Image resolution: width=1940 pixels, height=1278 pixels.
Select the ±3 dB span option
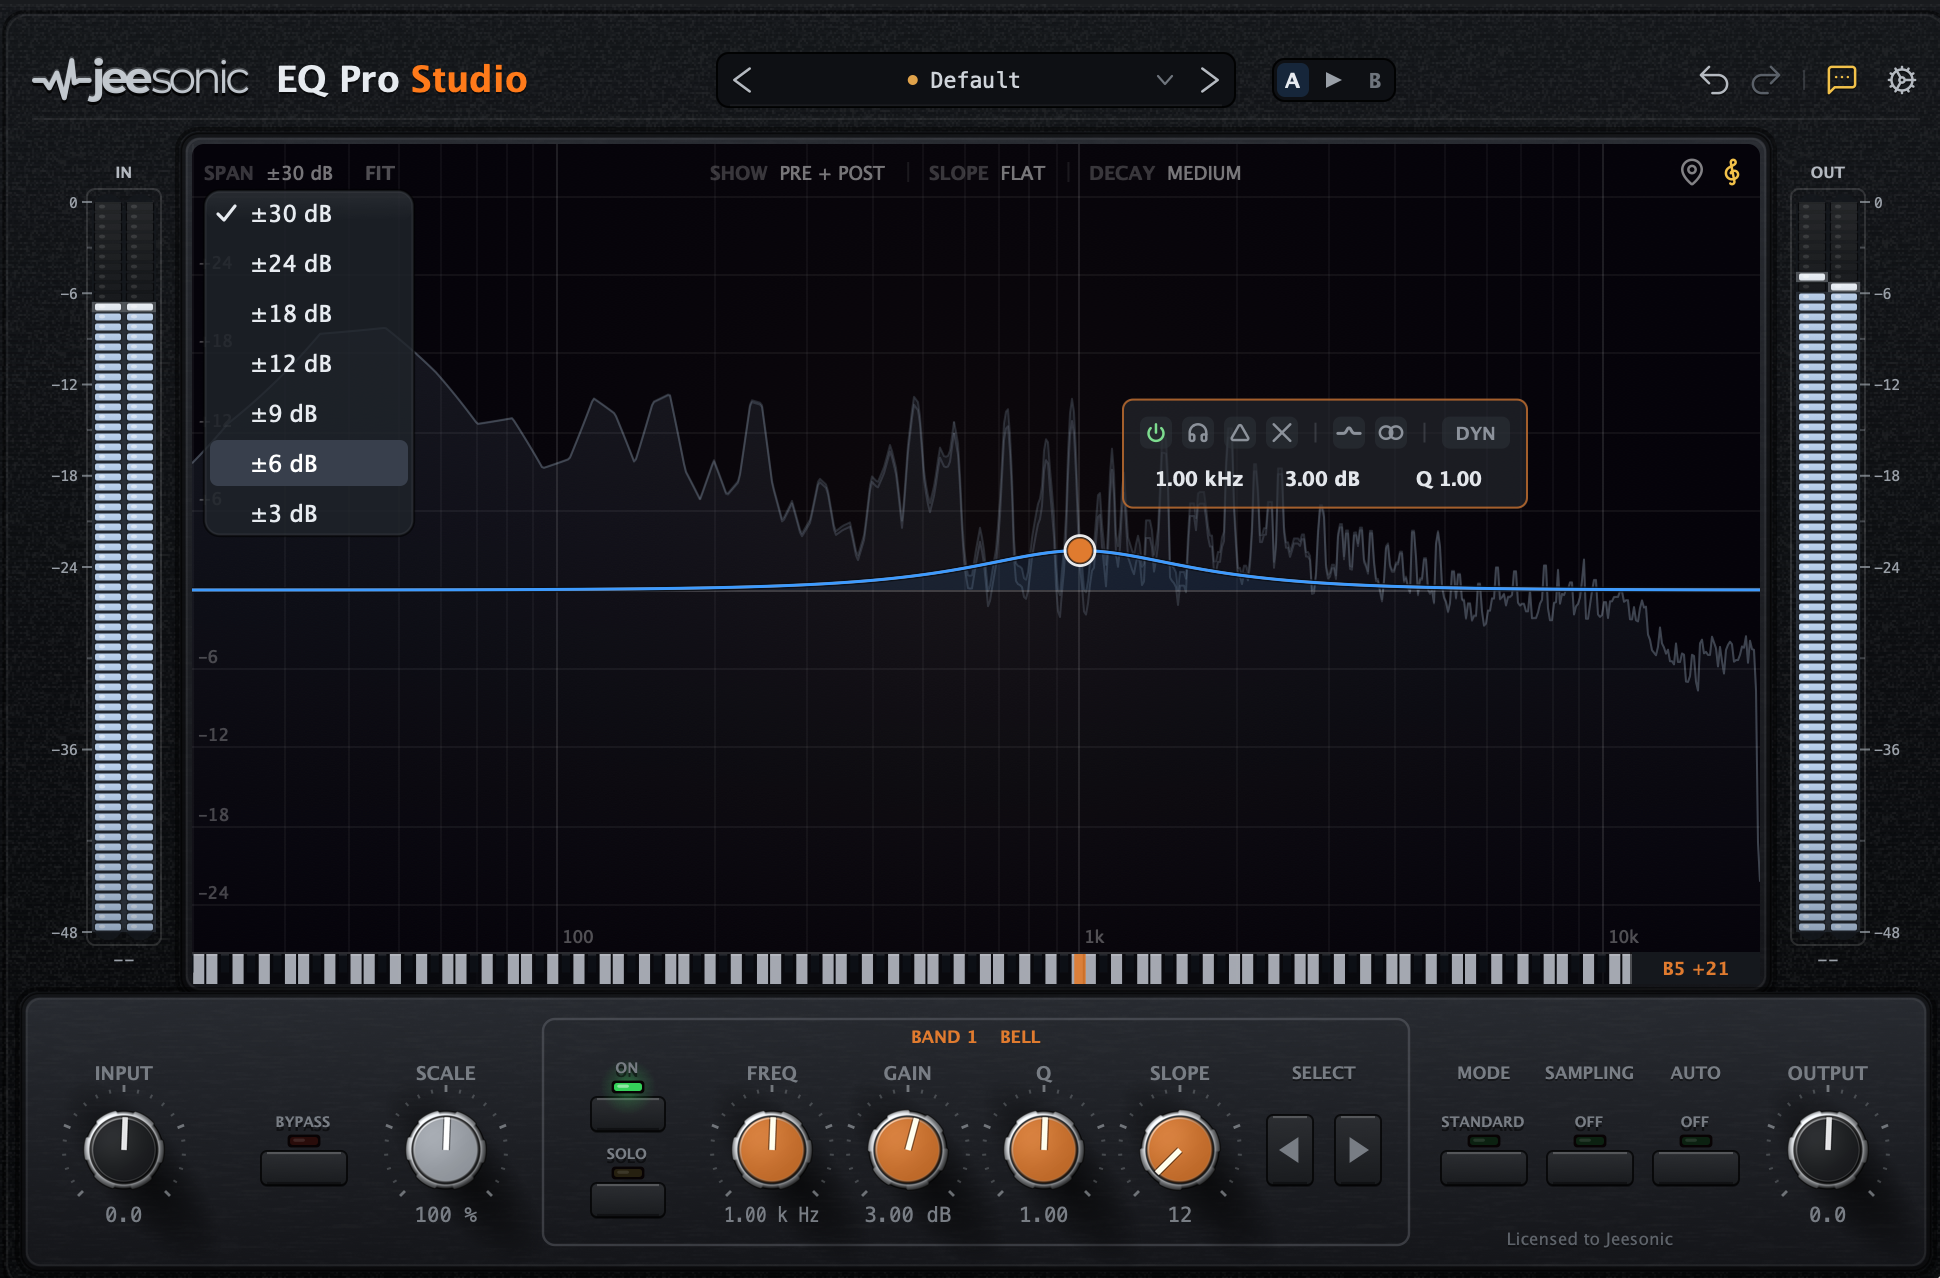click(x=309, y=513)
